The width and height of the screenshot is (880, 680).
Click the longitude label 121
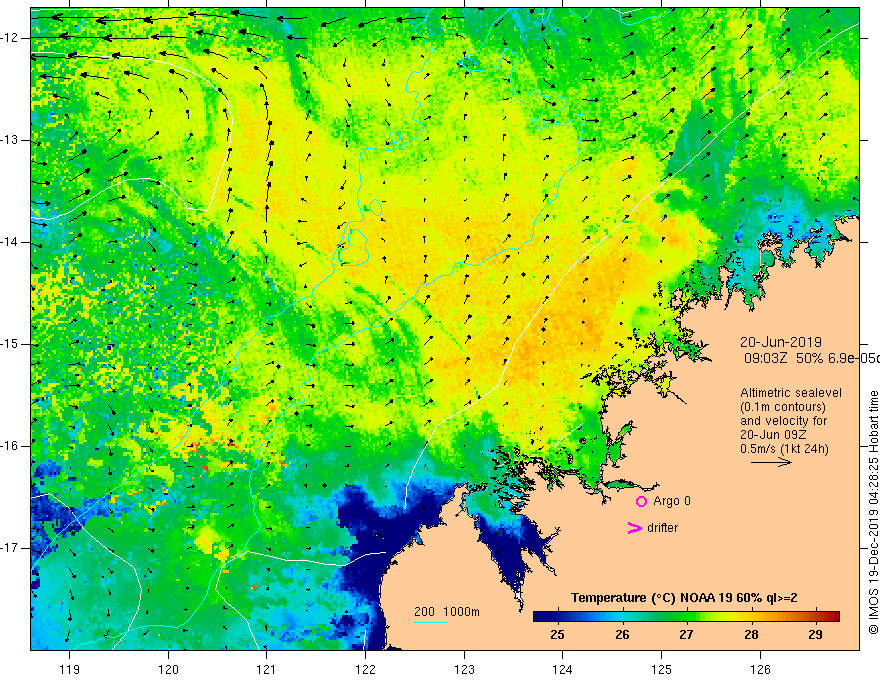(266, 669)
